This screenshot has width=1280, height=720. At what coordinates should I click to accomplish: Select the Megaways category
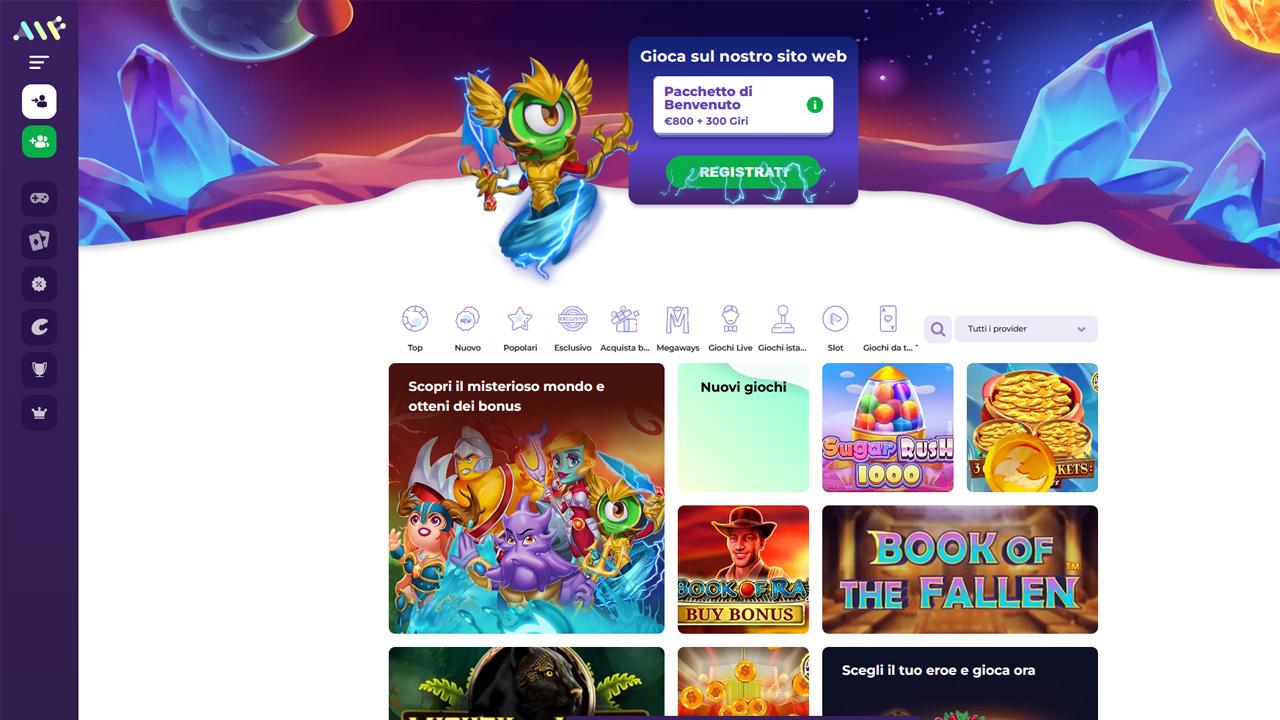pyautogui.click(x=678, y=329)
